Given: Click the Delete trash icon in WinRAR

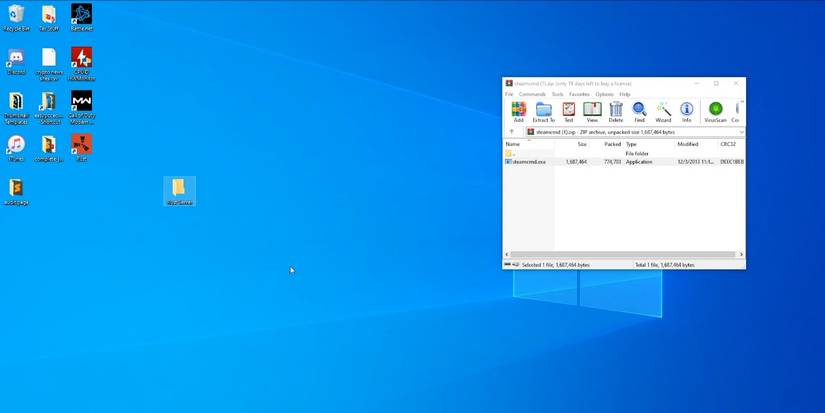Looking at the screenshot, I should coord(616,112).
